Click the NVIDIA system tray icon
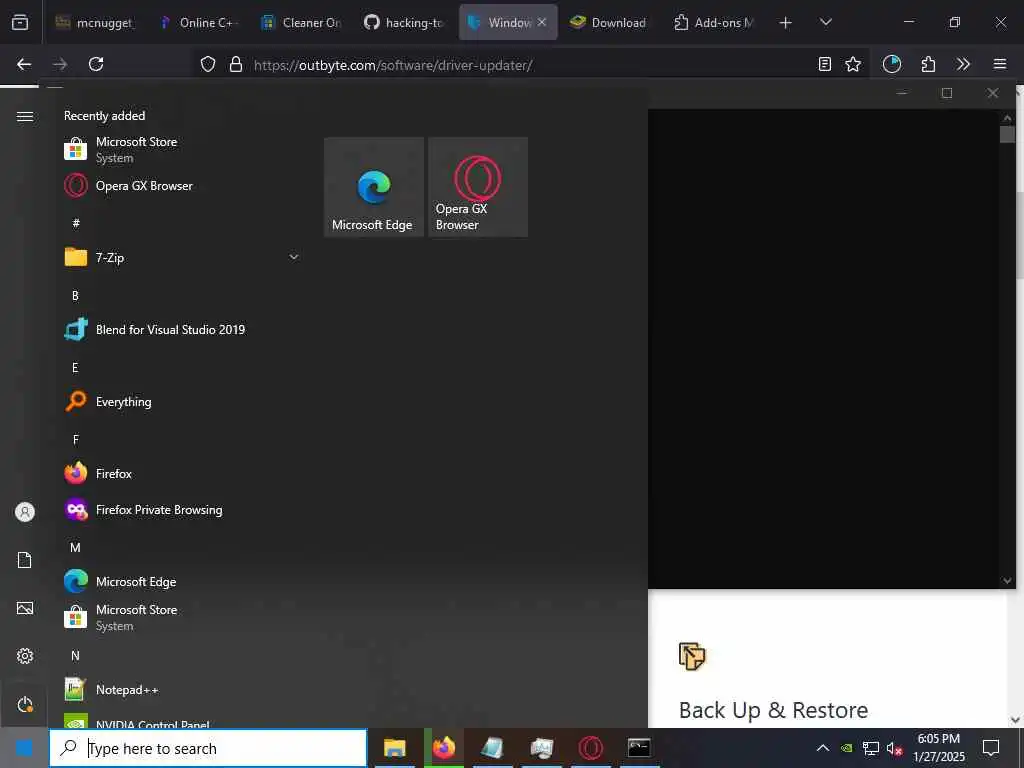This screenshot has height=768, width=1024. coord(846,748)
